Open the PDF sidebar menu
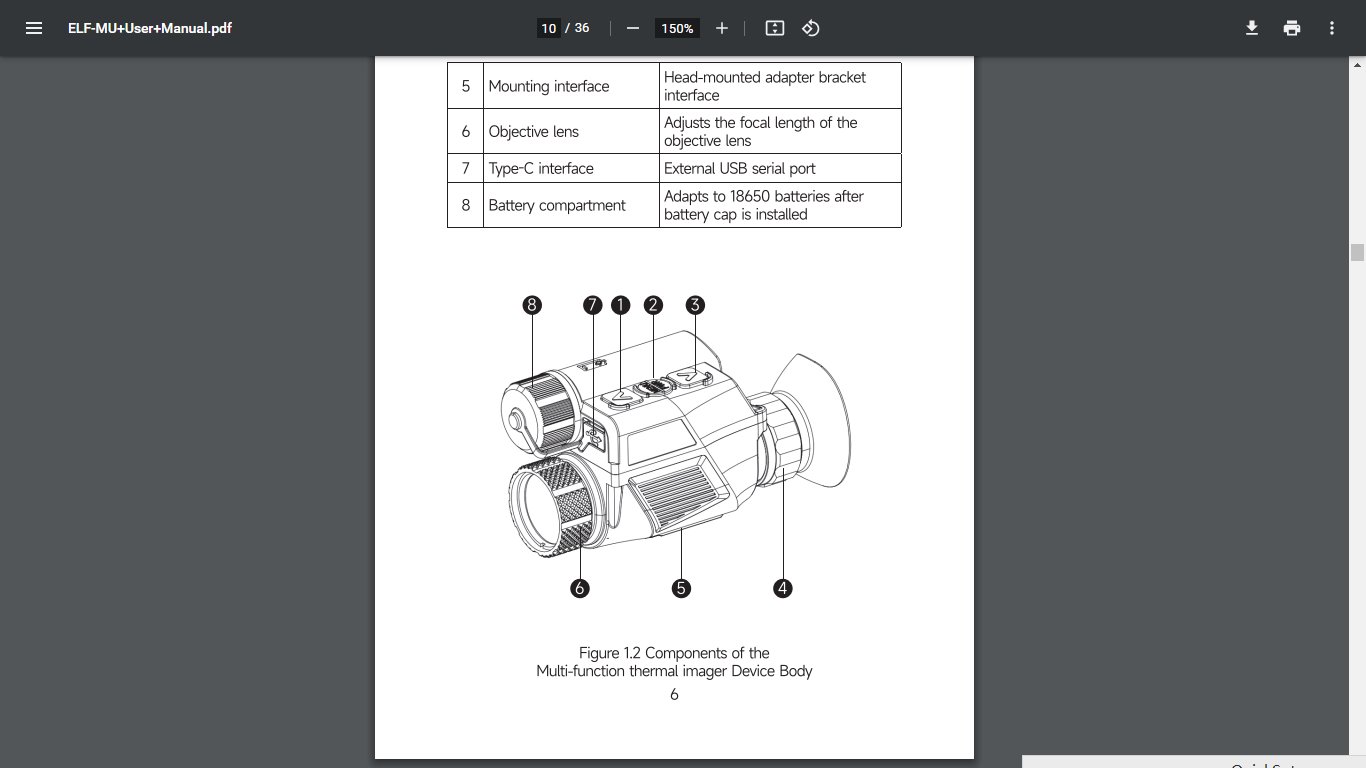1366x768 pixels. tap(34, 28)
